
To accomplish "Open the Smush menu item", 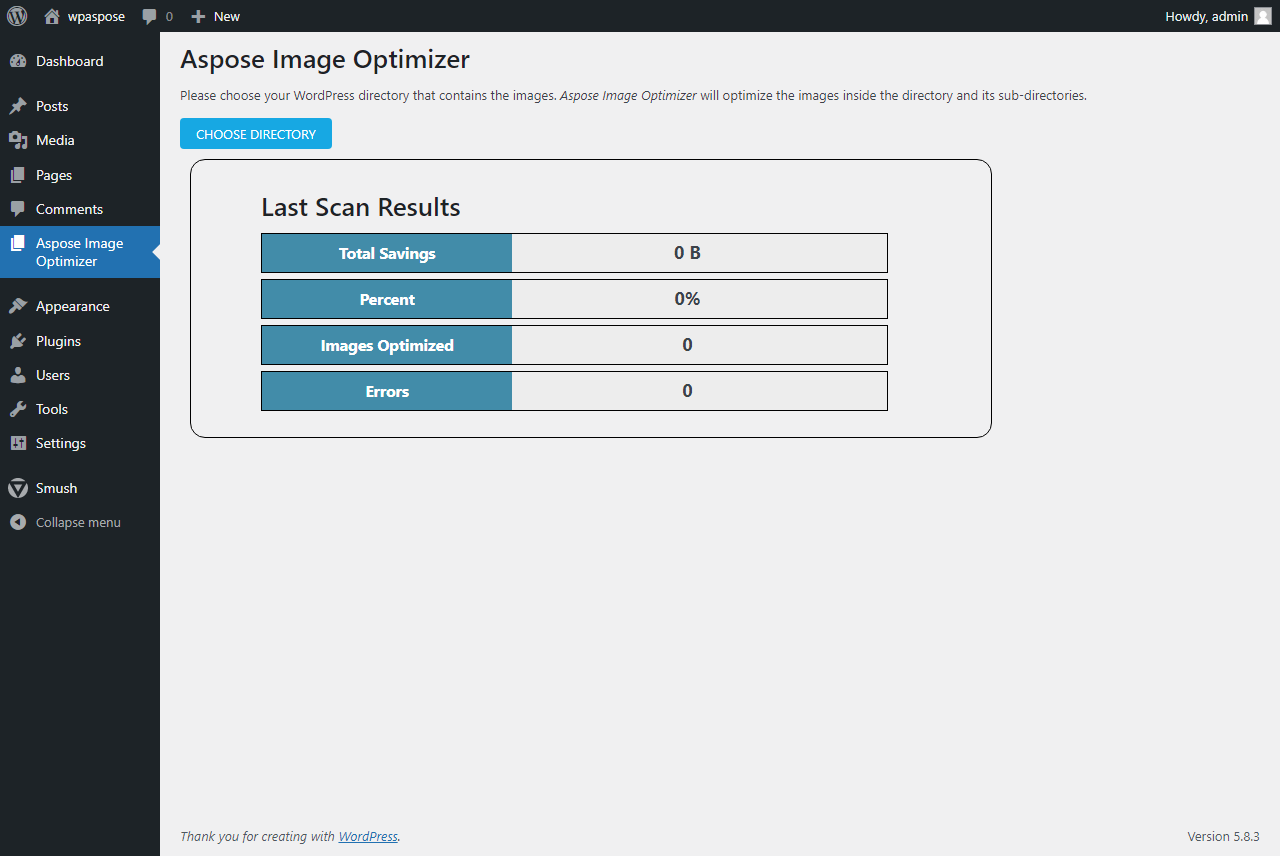I will click(80, 488).
